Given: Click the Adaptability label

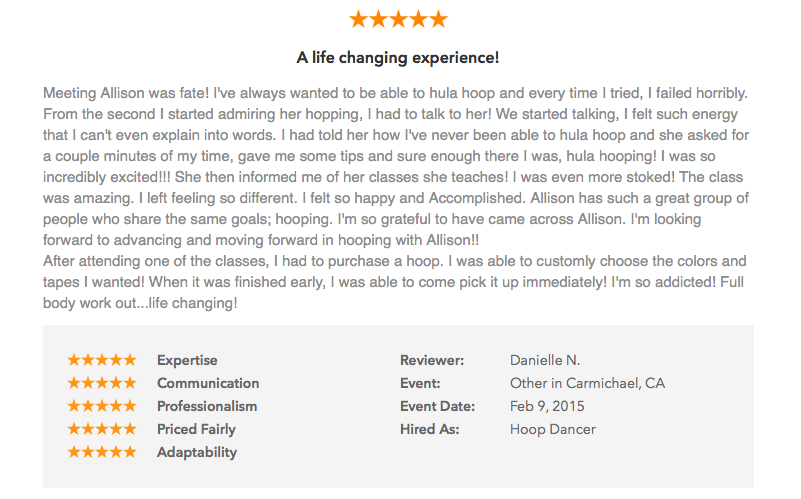Looking at the screenshot, I should pos(197,452).
